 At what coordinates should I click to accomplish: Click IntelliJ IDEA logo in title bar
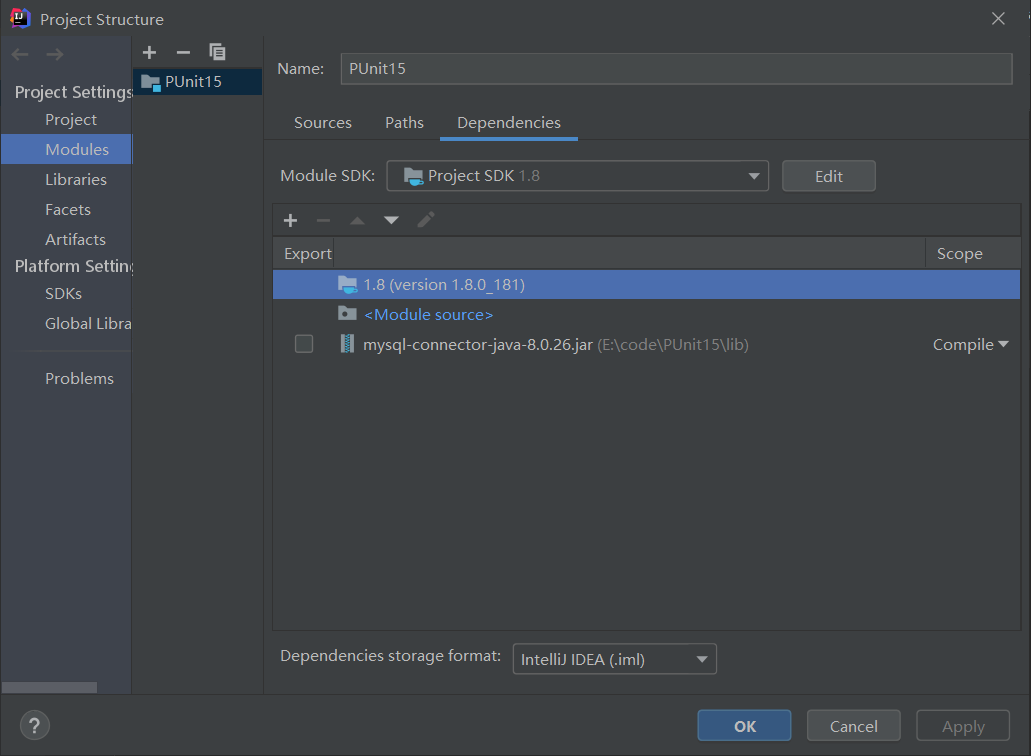[x=20, y=18]
